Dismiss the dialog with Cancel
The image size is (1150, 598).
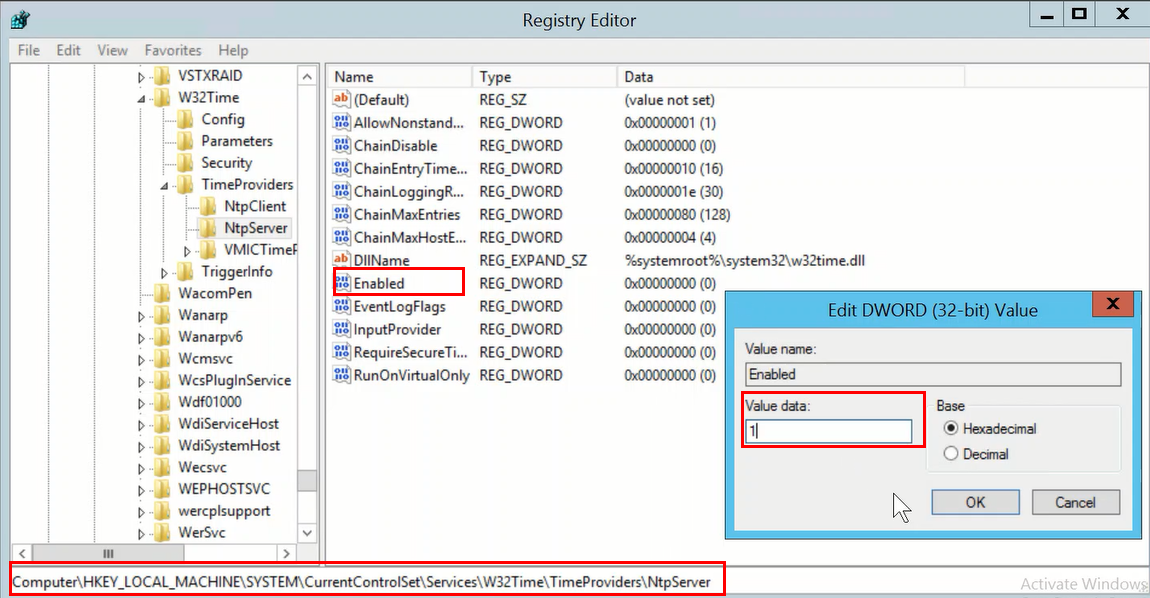pyautogui.click(x=1076, y=502)
